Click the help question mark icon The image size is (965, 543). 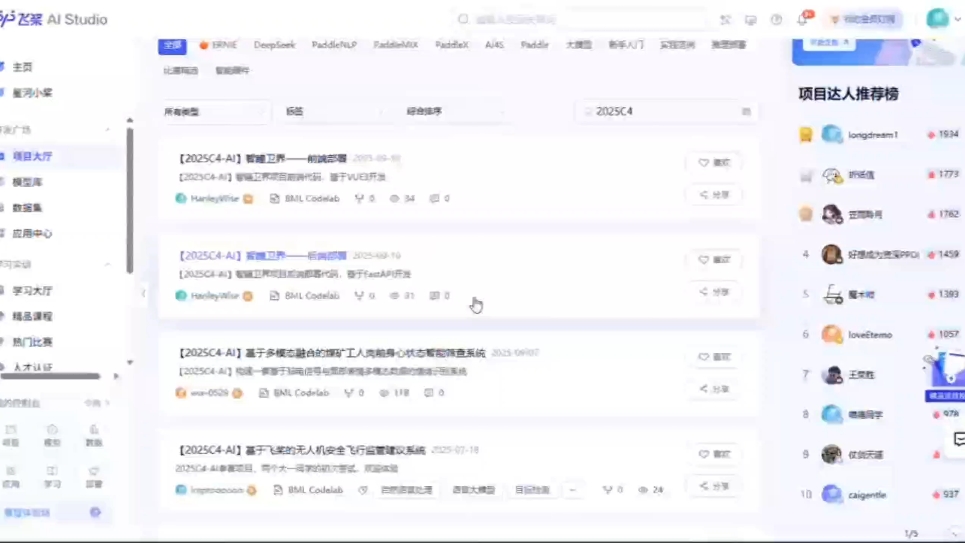(776, 20)
